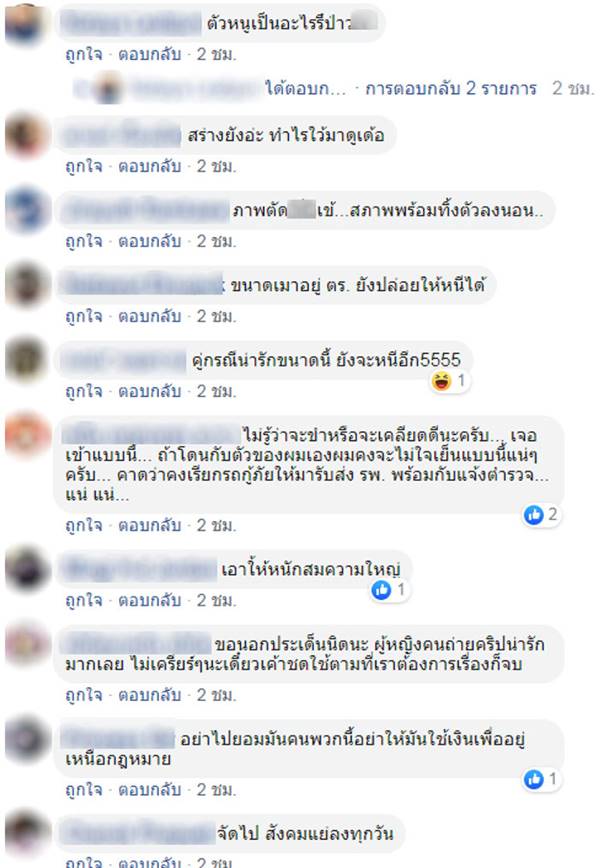The height and width of the screenshot is (868, 600).
Task: Like the ตัวหนูเป็นอะไรรึป่าว comment via ถูกใจ
Action: (84, 54)
